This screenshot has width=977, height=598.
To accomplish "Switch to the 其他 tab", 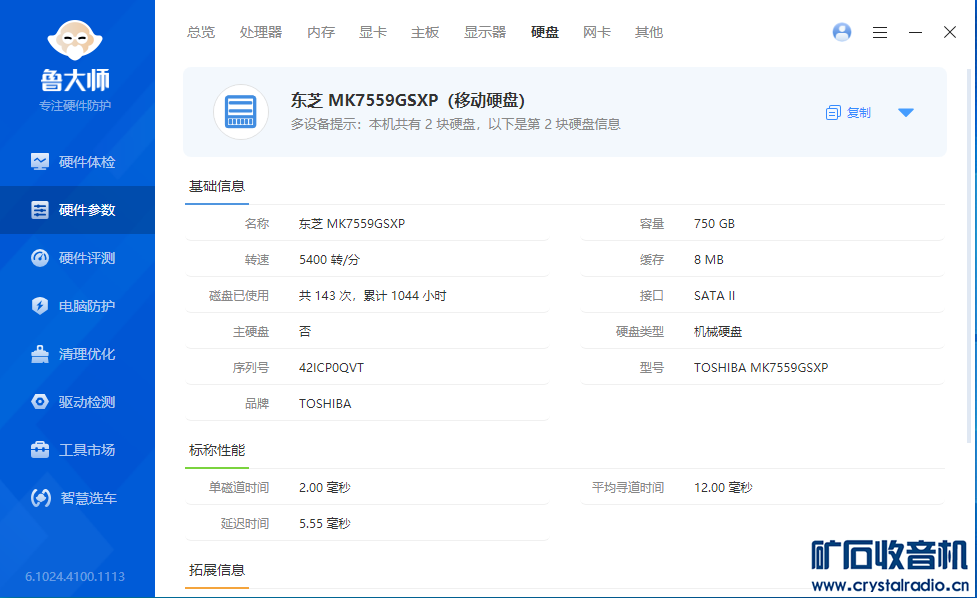I will coord(649,32).
